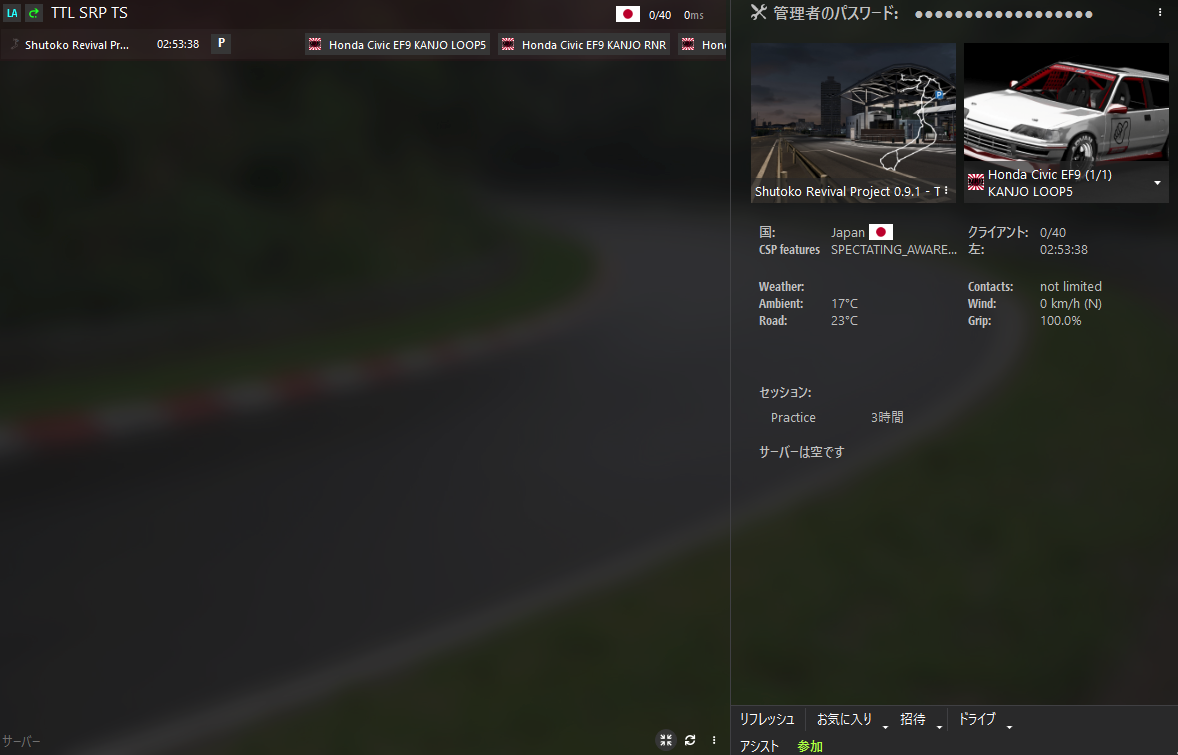The height and width of the screenshot is (755, 1178).
Task: Click the Grip value 100.0%
Action: [1060, 320]
